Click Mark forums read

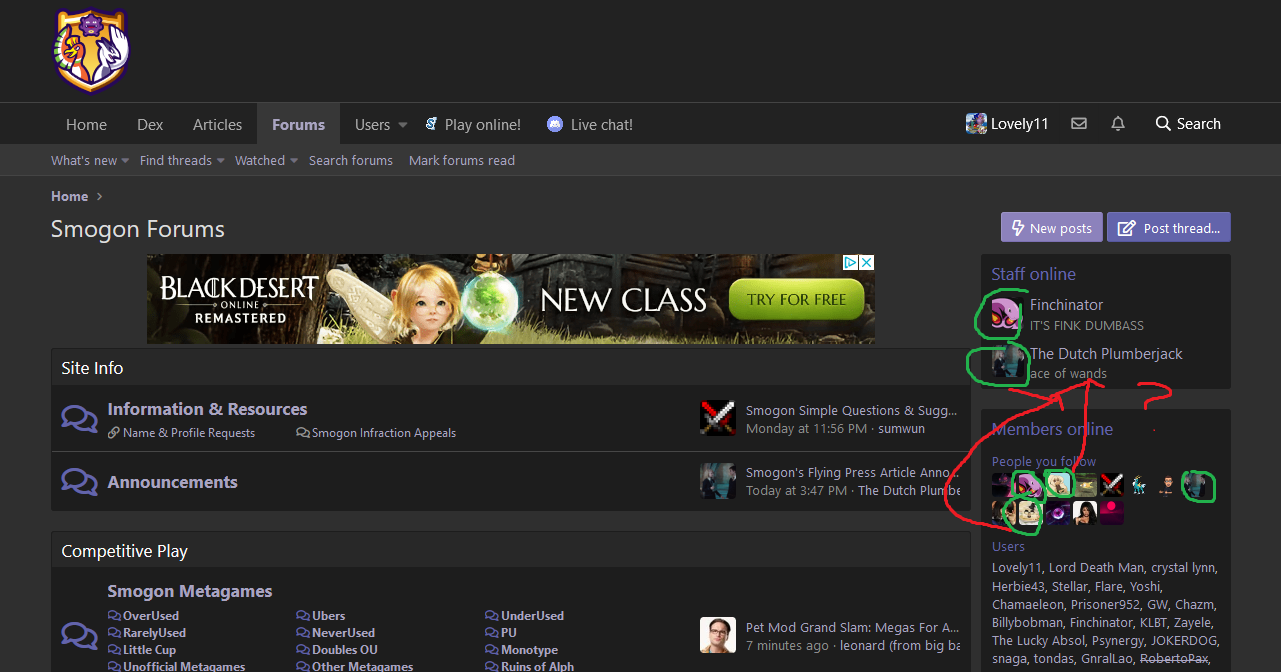(462, 161)
